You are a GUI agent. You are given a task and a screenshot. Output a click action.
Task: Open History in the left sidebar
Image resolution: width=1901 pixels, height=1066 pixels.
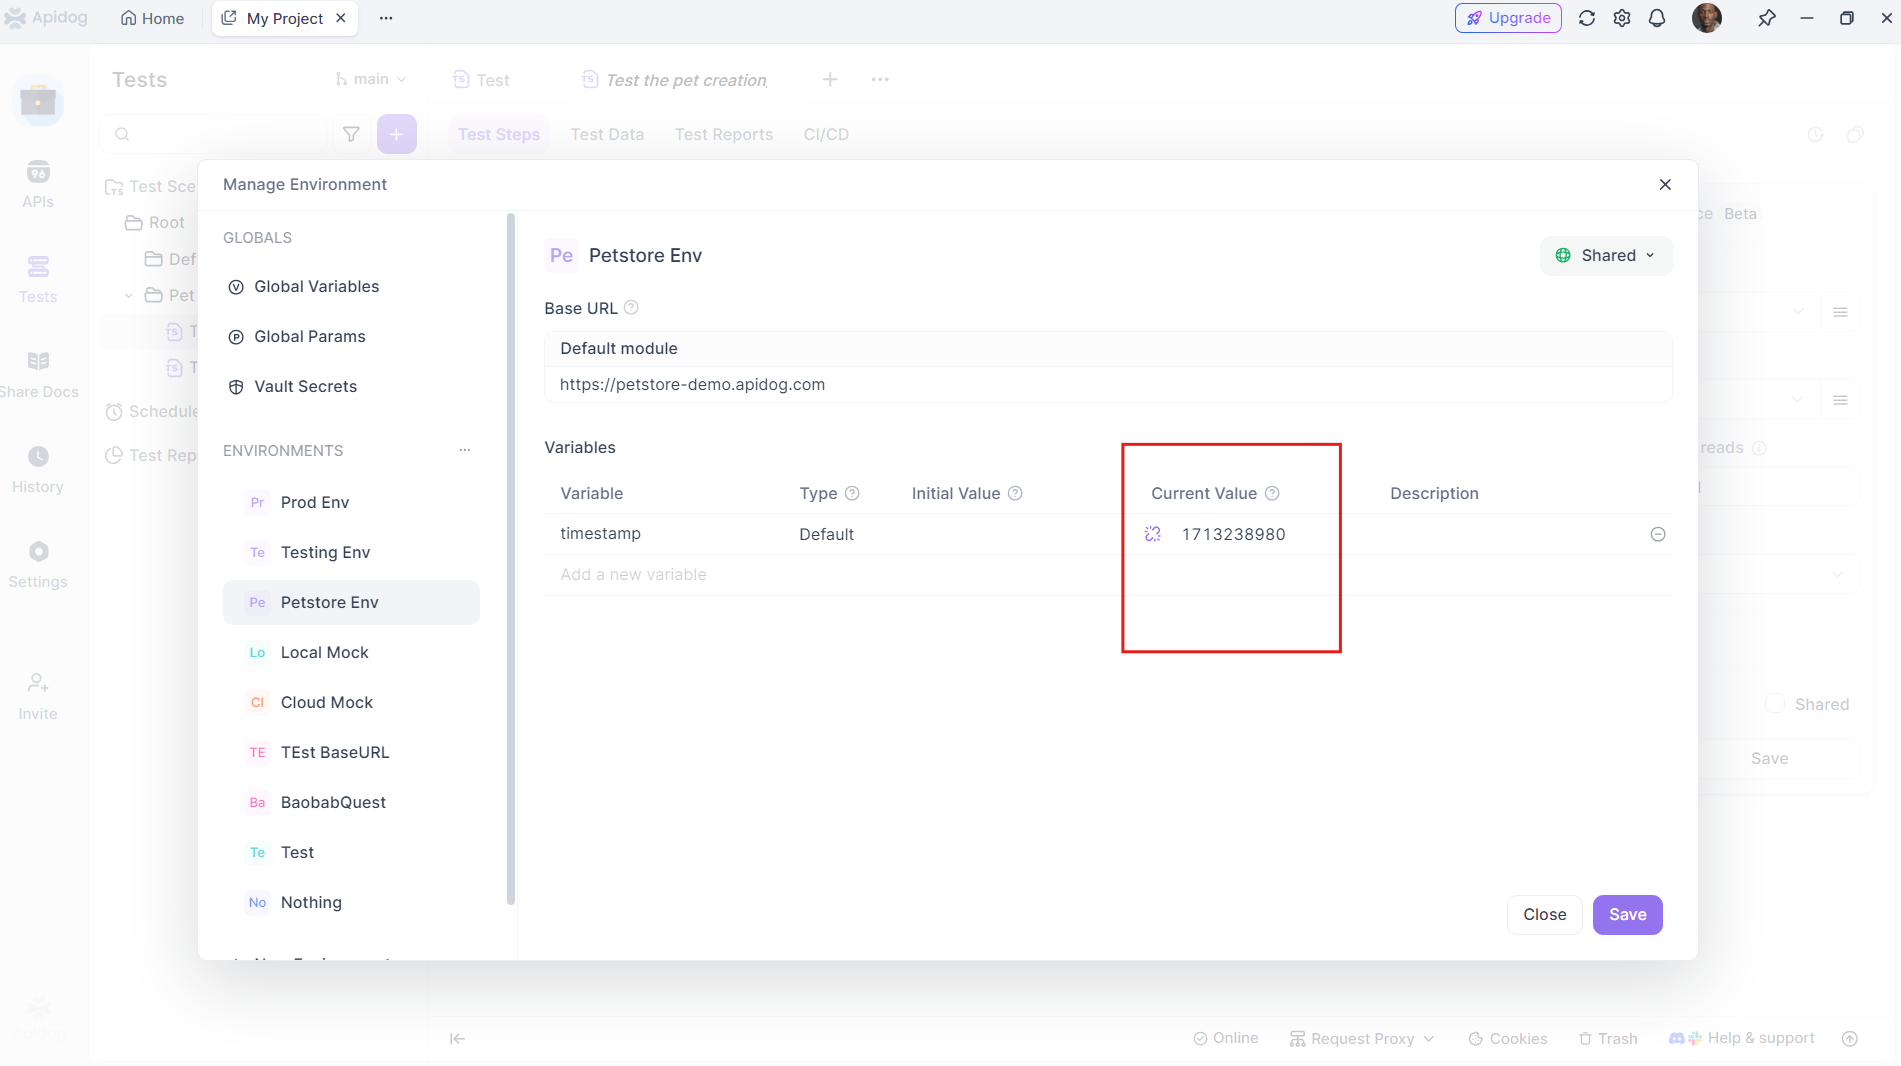[38, 470]
